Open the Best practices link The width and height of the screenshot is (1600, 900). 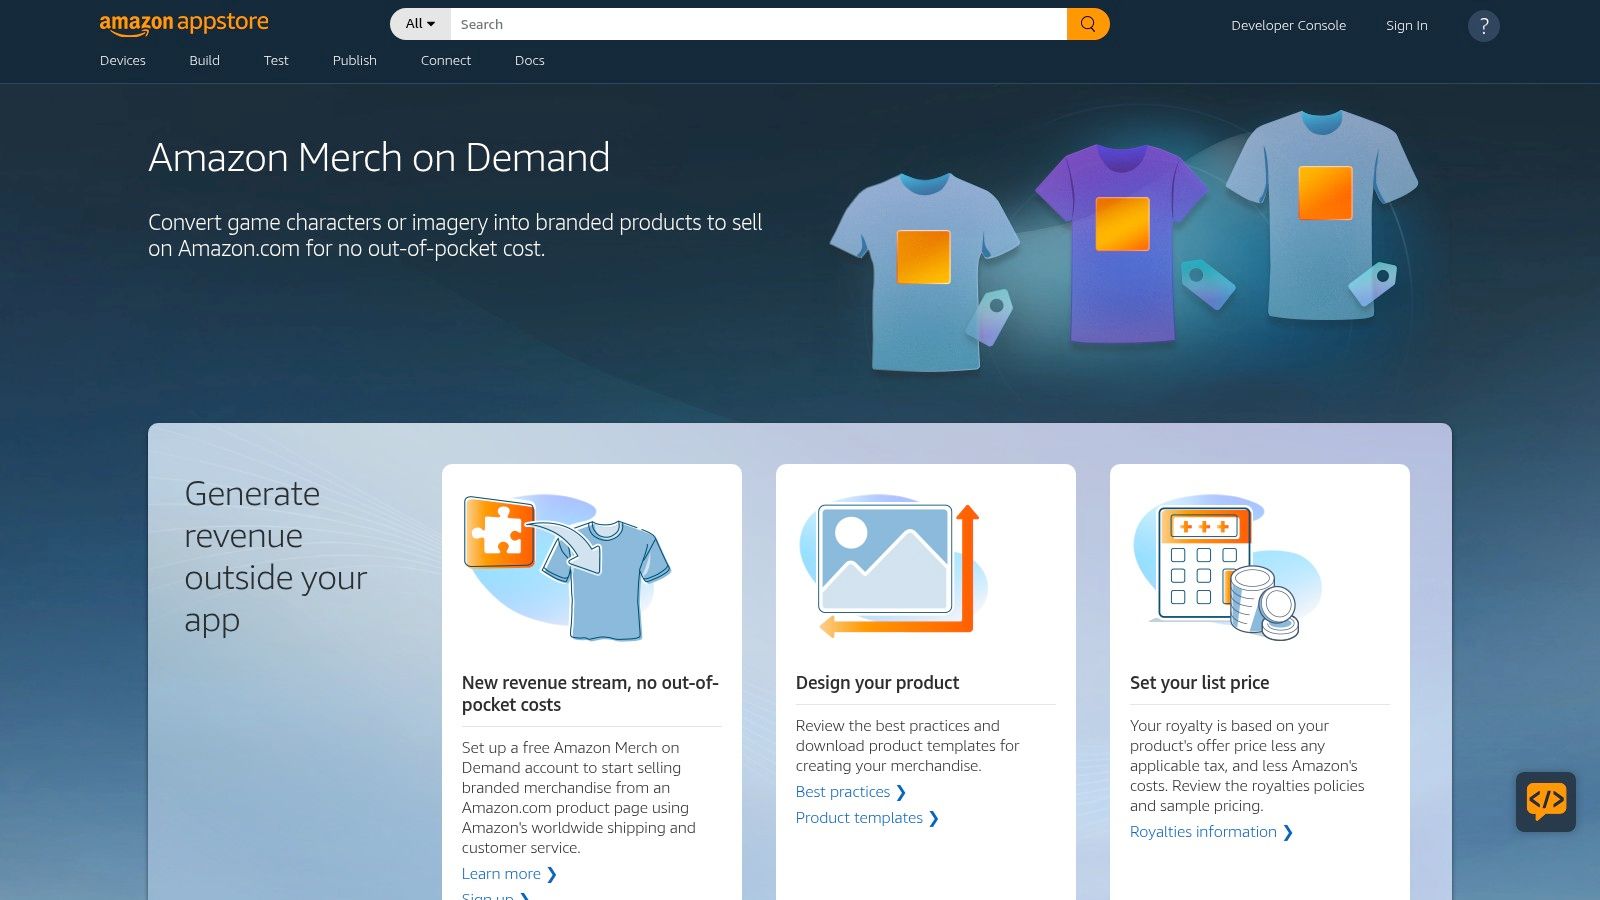(851, 792)
